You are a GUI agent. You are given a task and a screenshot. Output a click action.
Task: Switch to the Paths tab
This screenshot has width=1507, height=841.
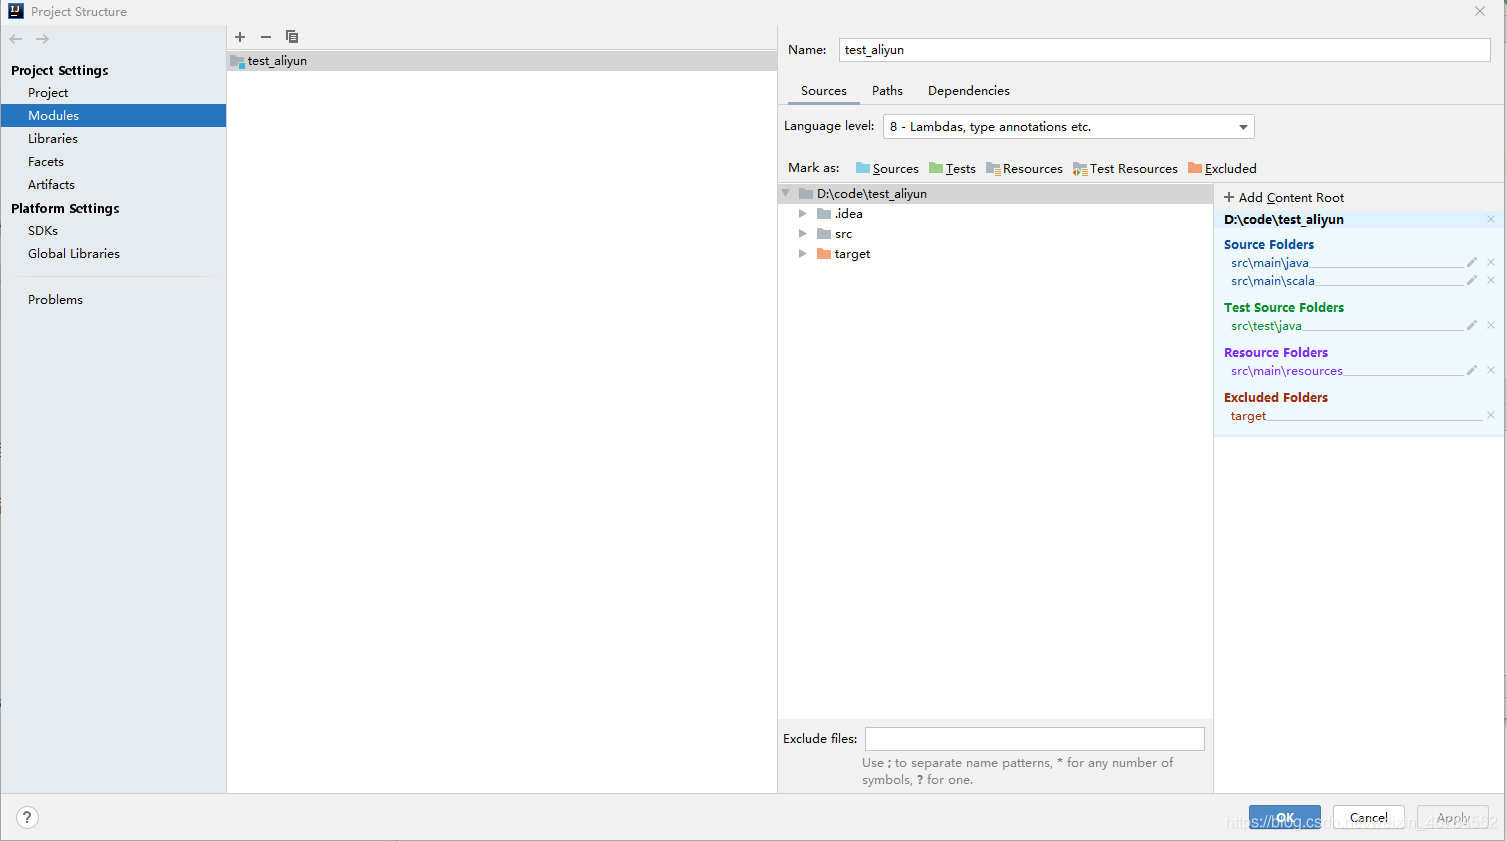tap(887, 91)
